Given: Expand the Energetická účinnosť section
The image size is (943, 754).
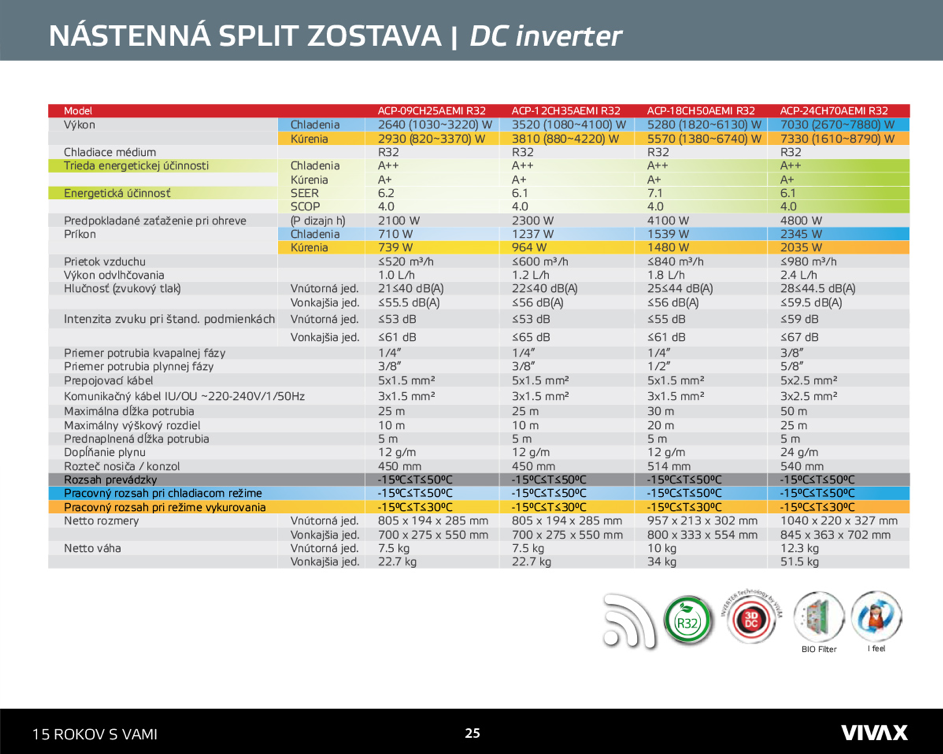Looking at the screenshot, I should (110, 192).
